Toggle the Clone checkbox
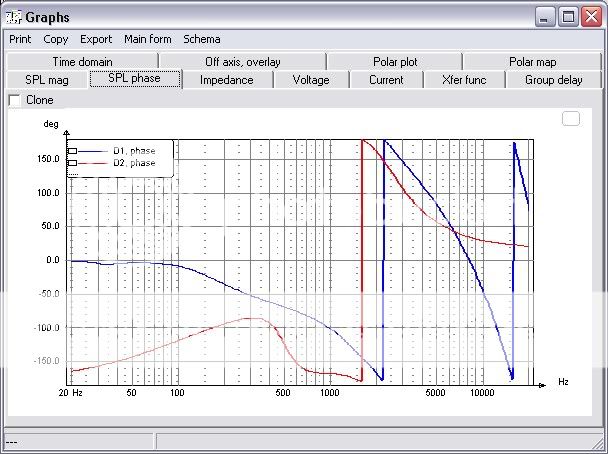Screen dimensions: 608x454 click(x=14, y=100)
